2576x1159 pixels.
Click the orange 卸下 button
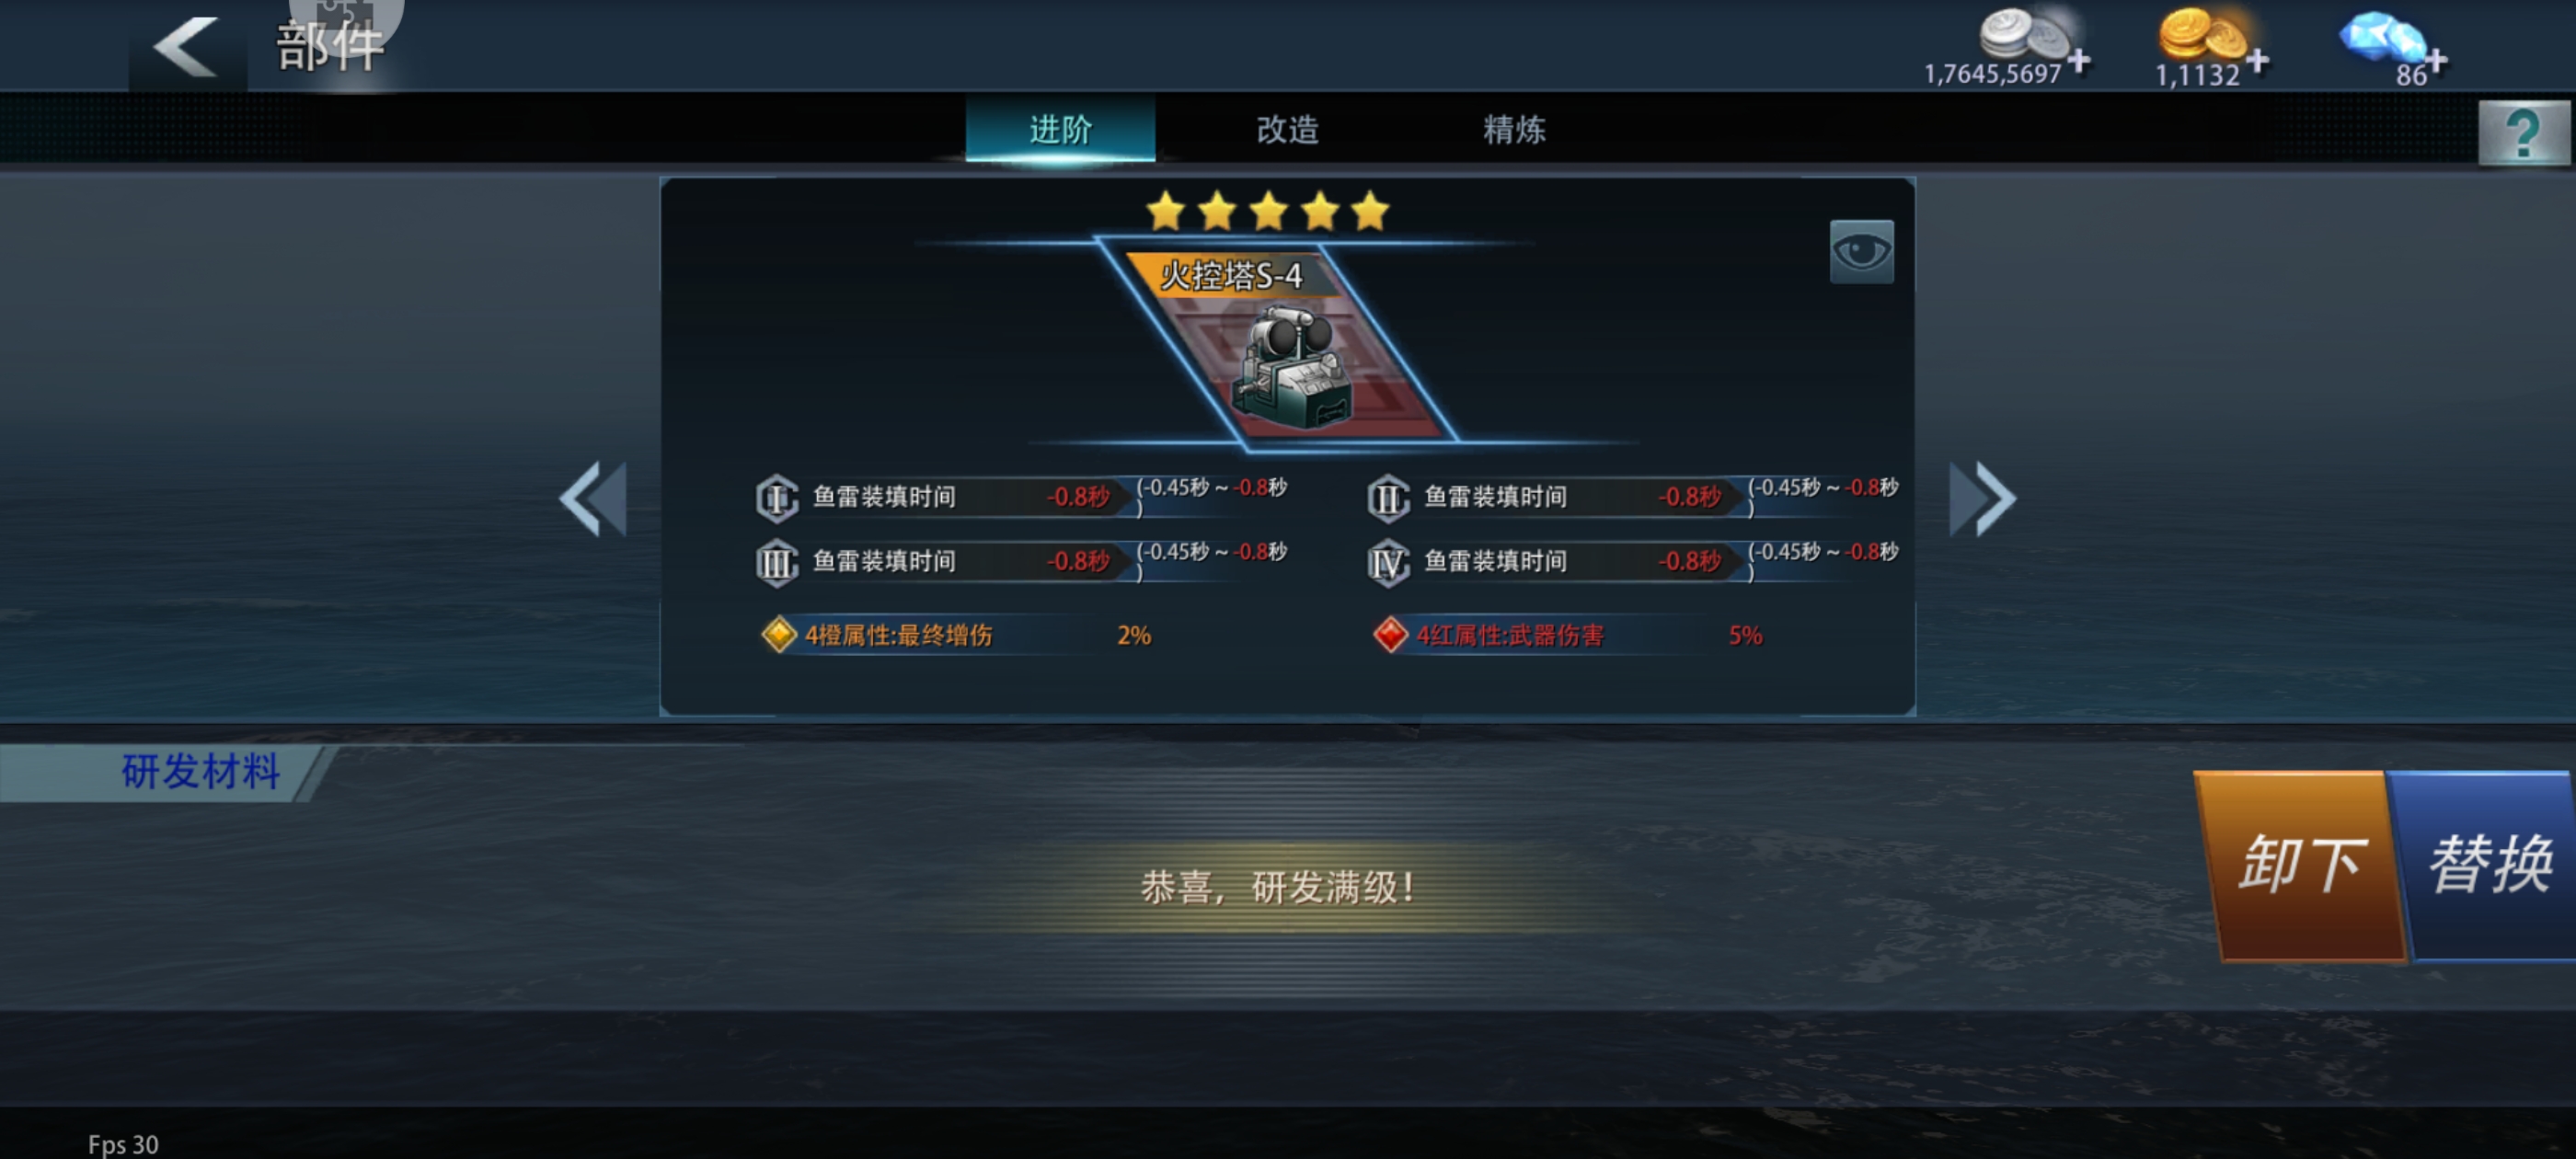pyautogui.click(x=2300, y=866)
